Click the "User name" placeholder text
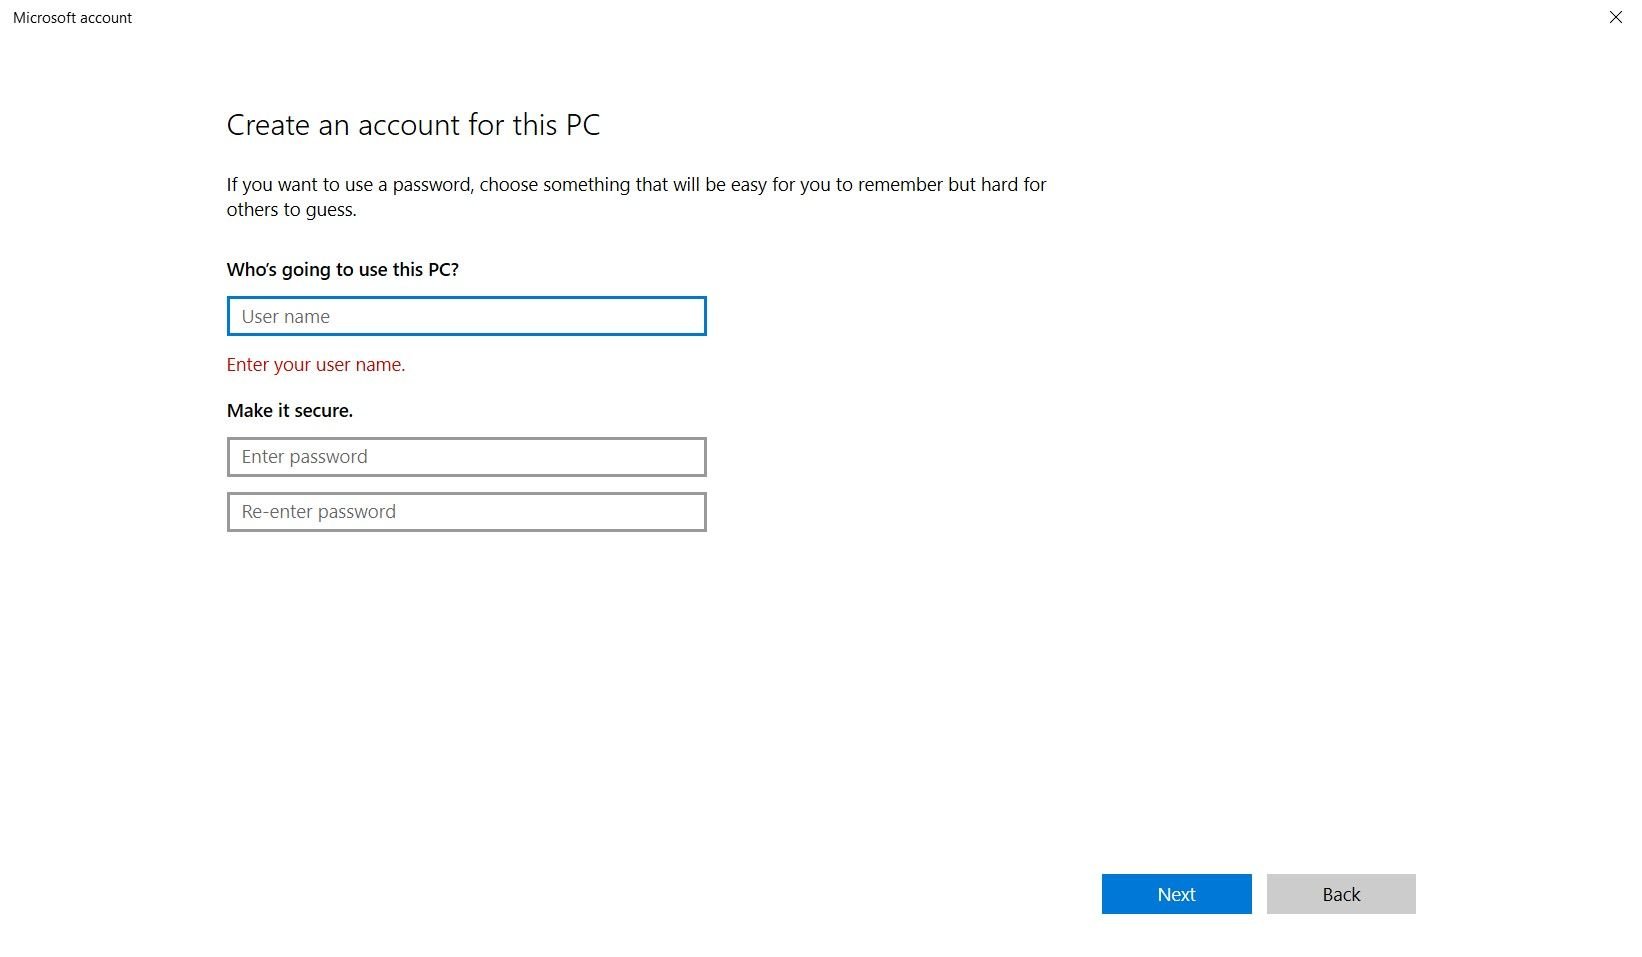 (285, 317)
